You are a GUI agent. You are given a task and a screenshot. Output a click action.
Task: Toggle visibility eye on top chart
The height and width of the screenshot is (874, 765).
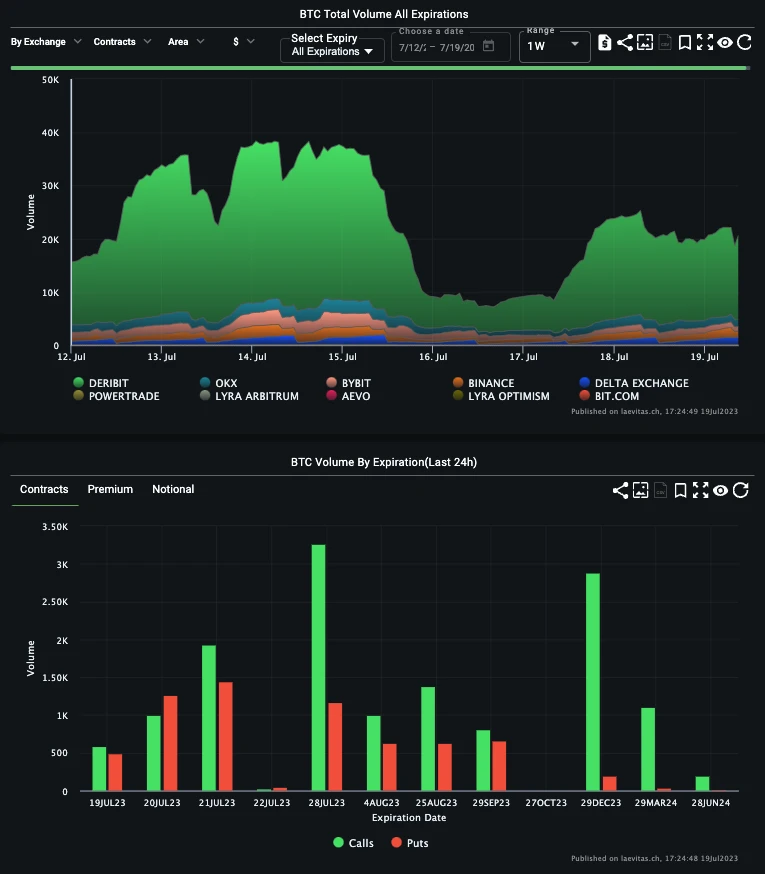(724, 42)
